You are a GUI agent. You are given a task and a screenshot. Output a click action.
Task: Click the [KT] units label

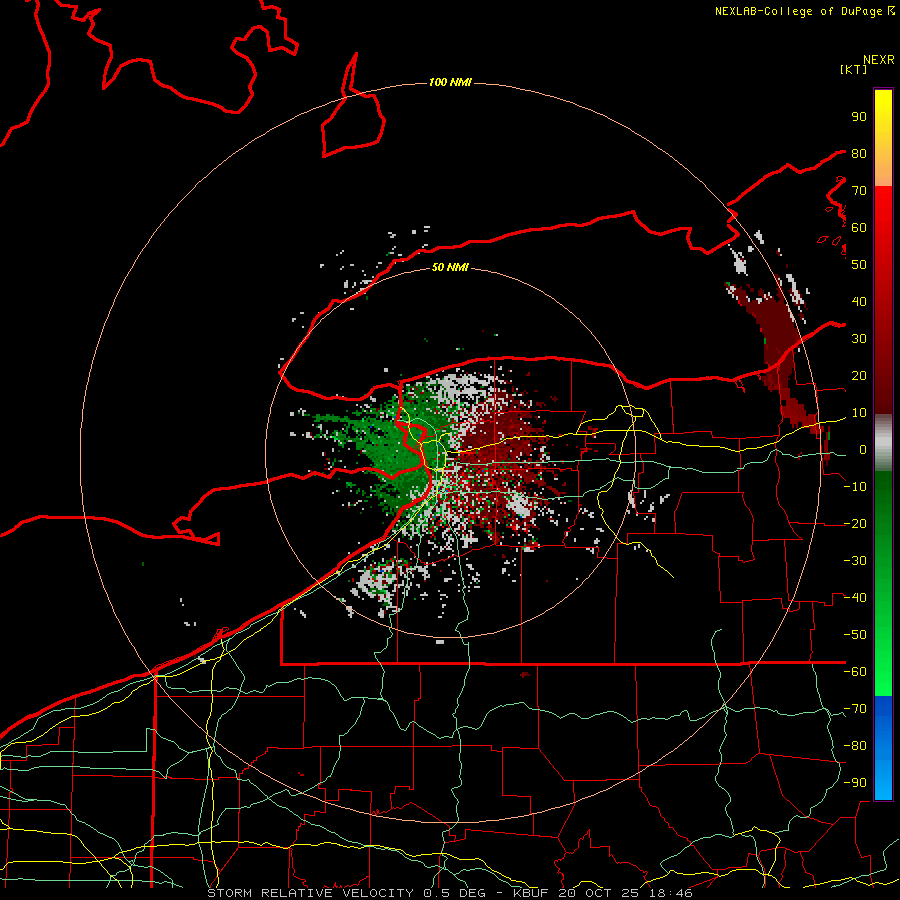click(854, 69)
